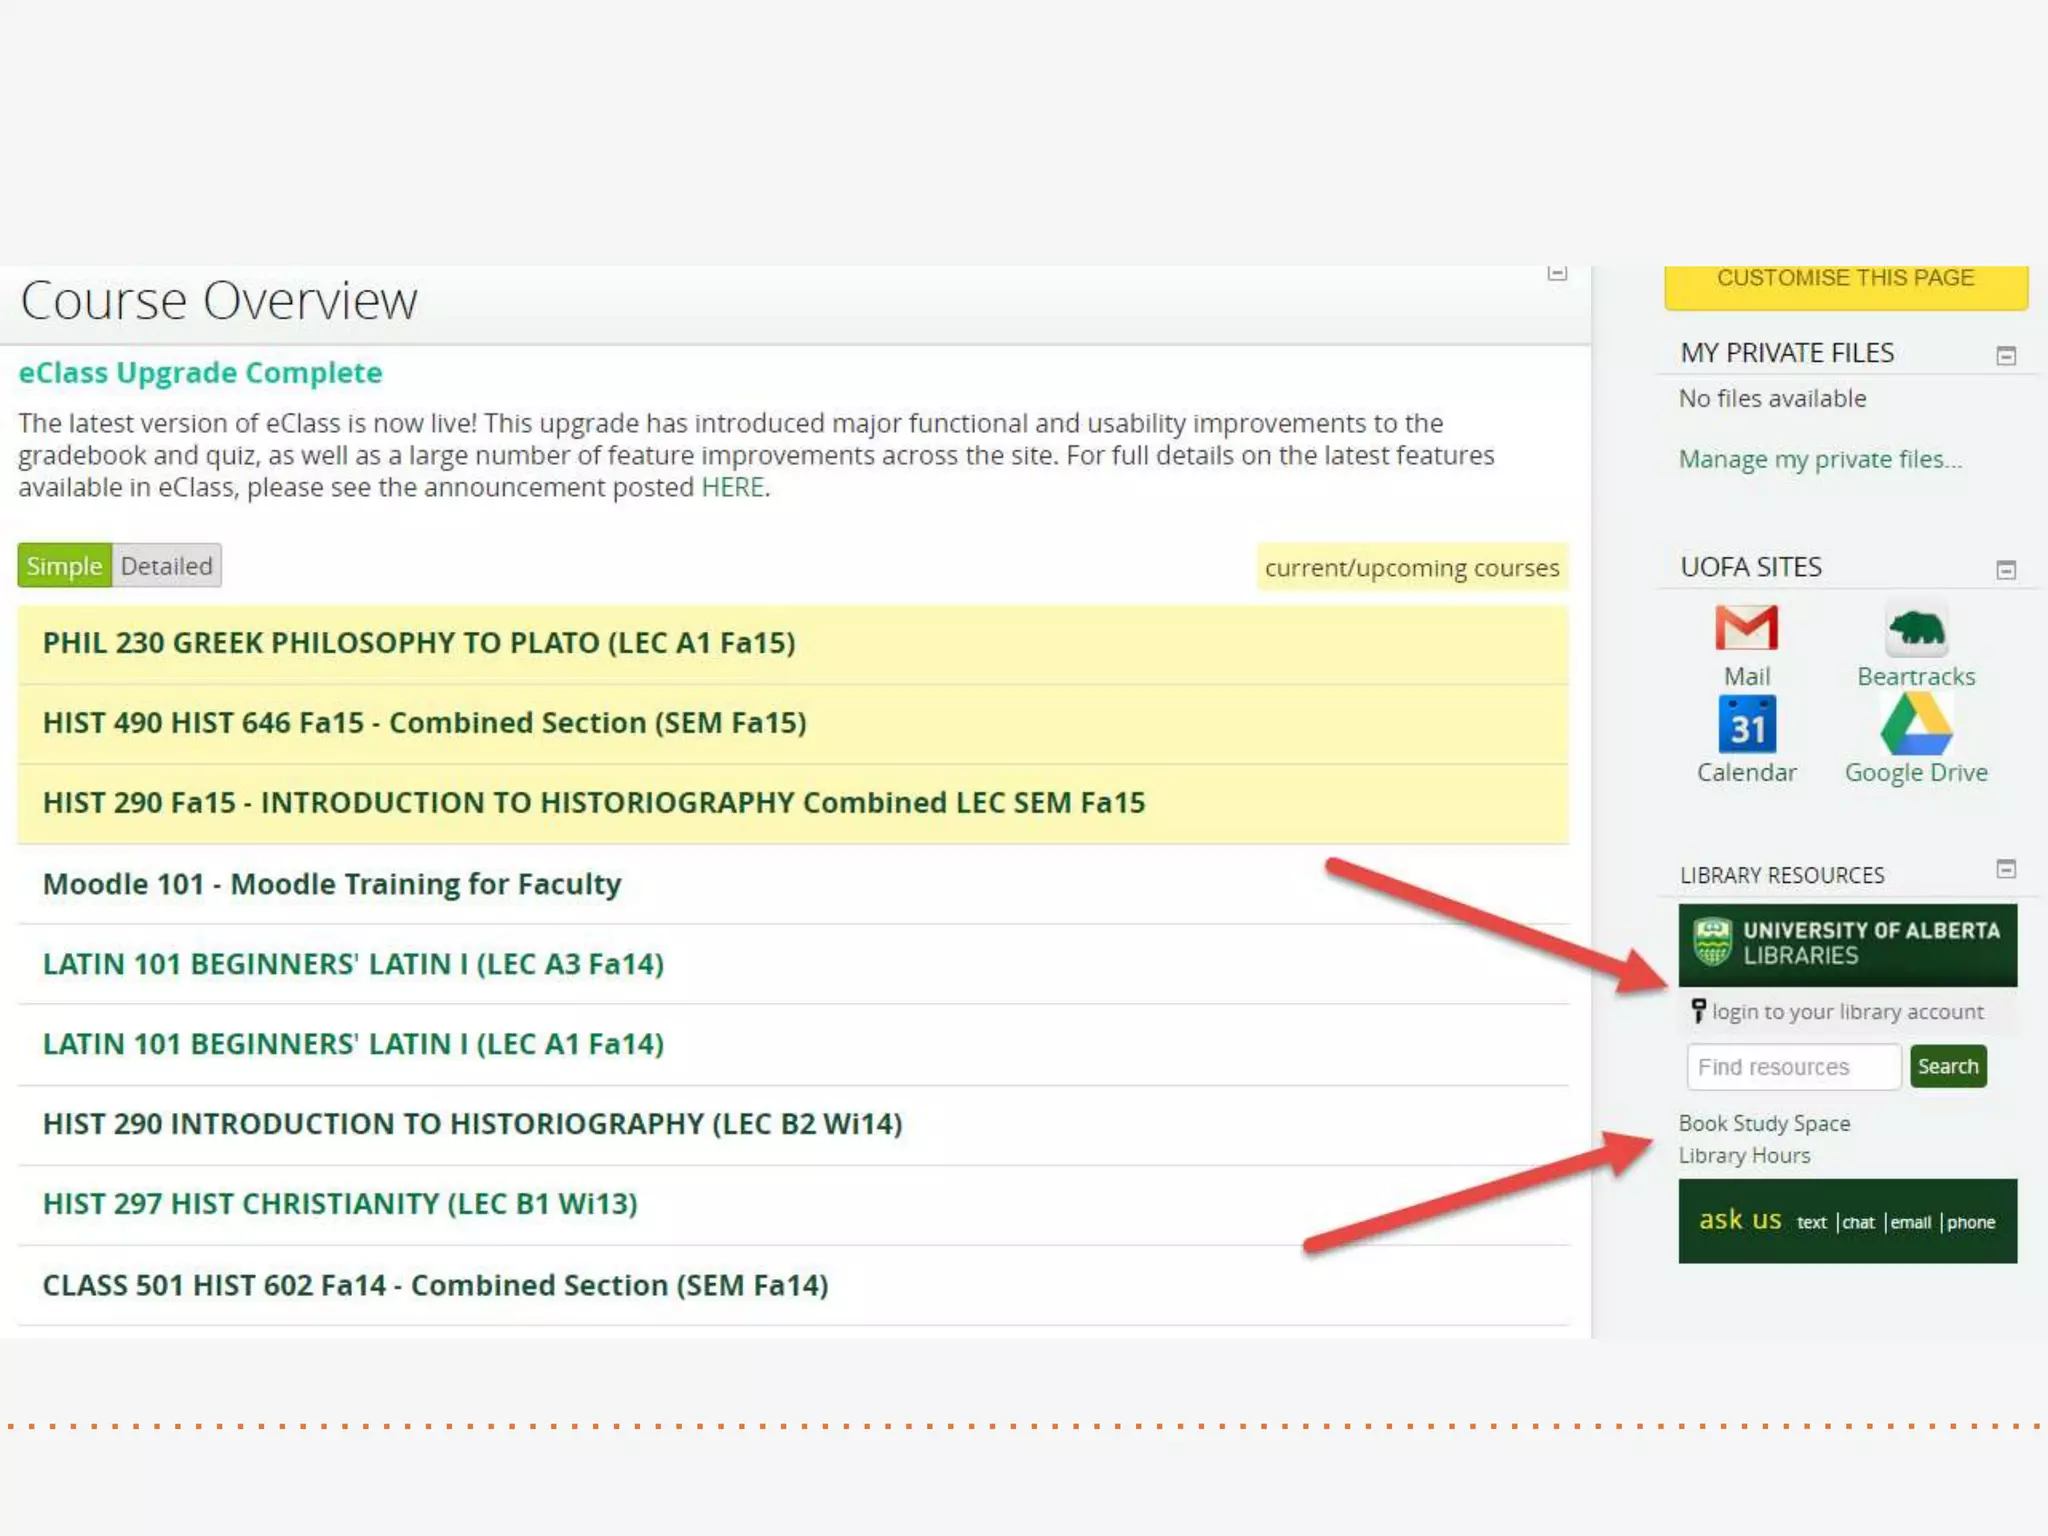This screenshot has width=2048, height=1536.
Task: Click the Find resources input field
Action: point(1792,1067)
